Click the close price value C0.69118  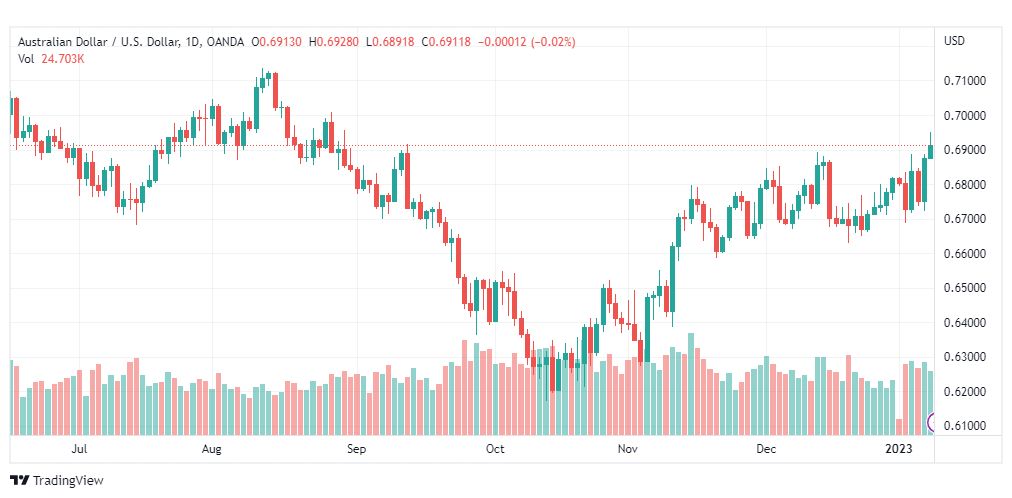click(x=450, y=41)
